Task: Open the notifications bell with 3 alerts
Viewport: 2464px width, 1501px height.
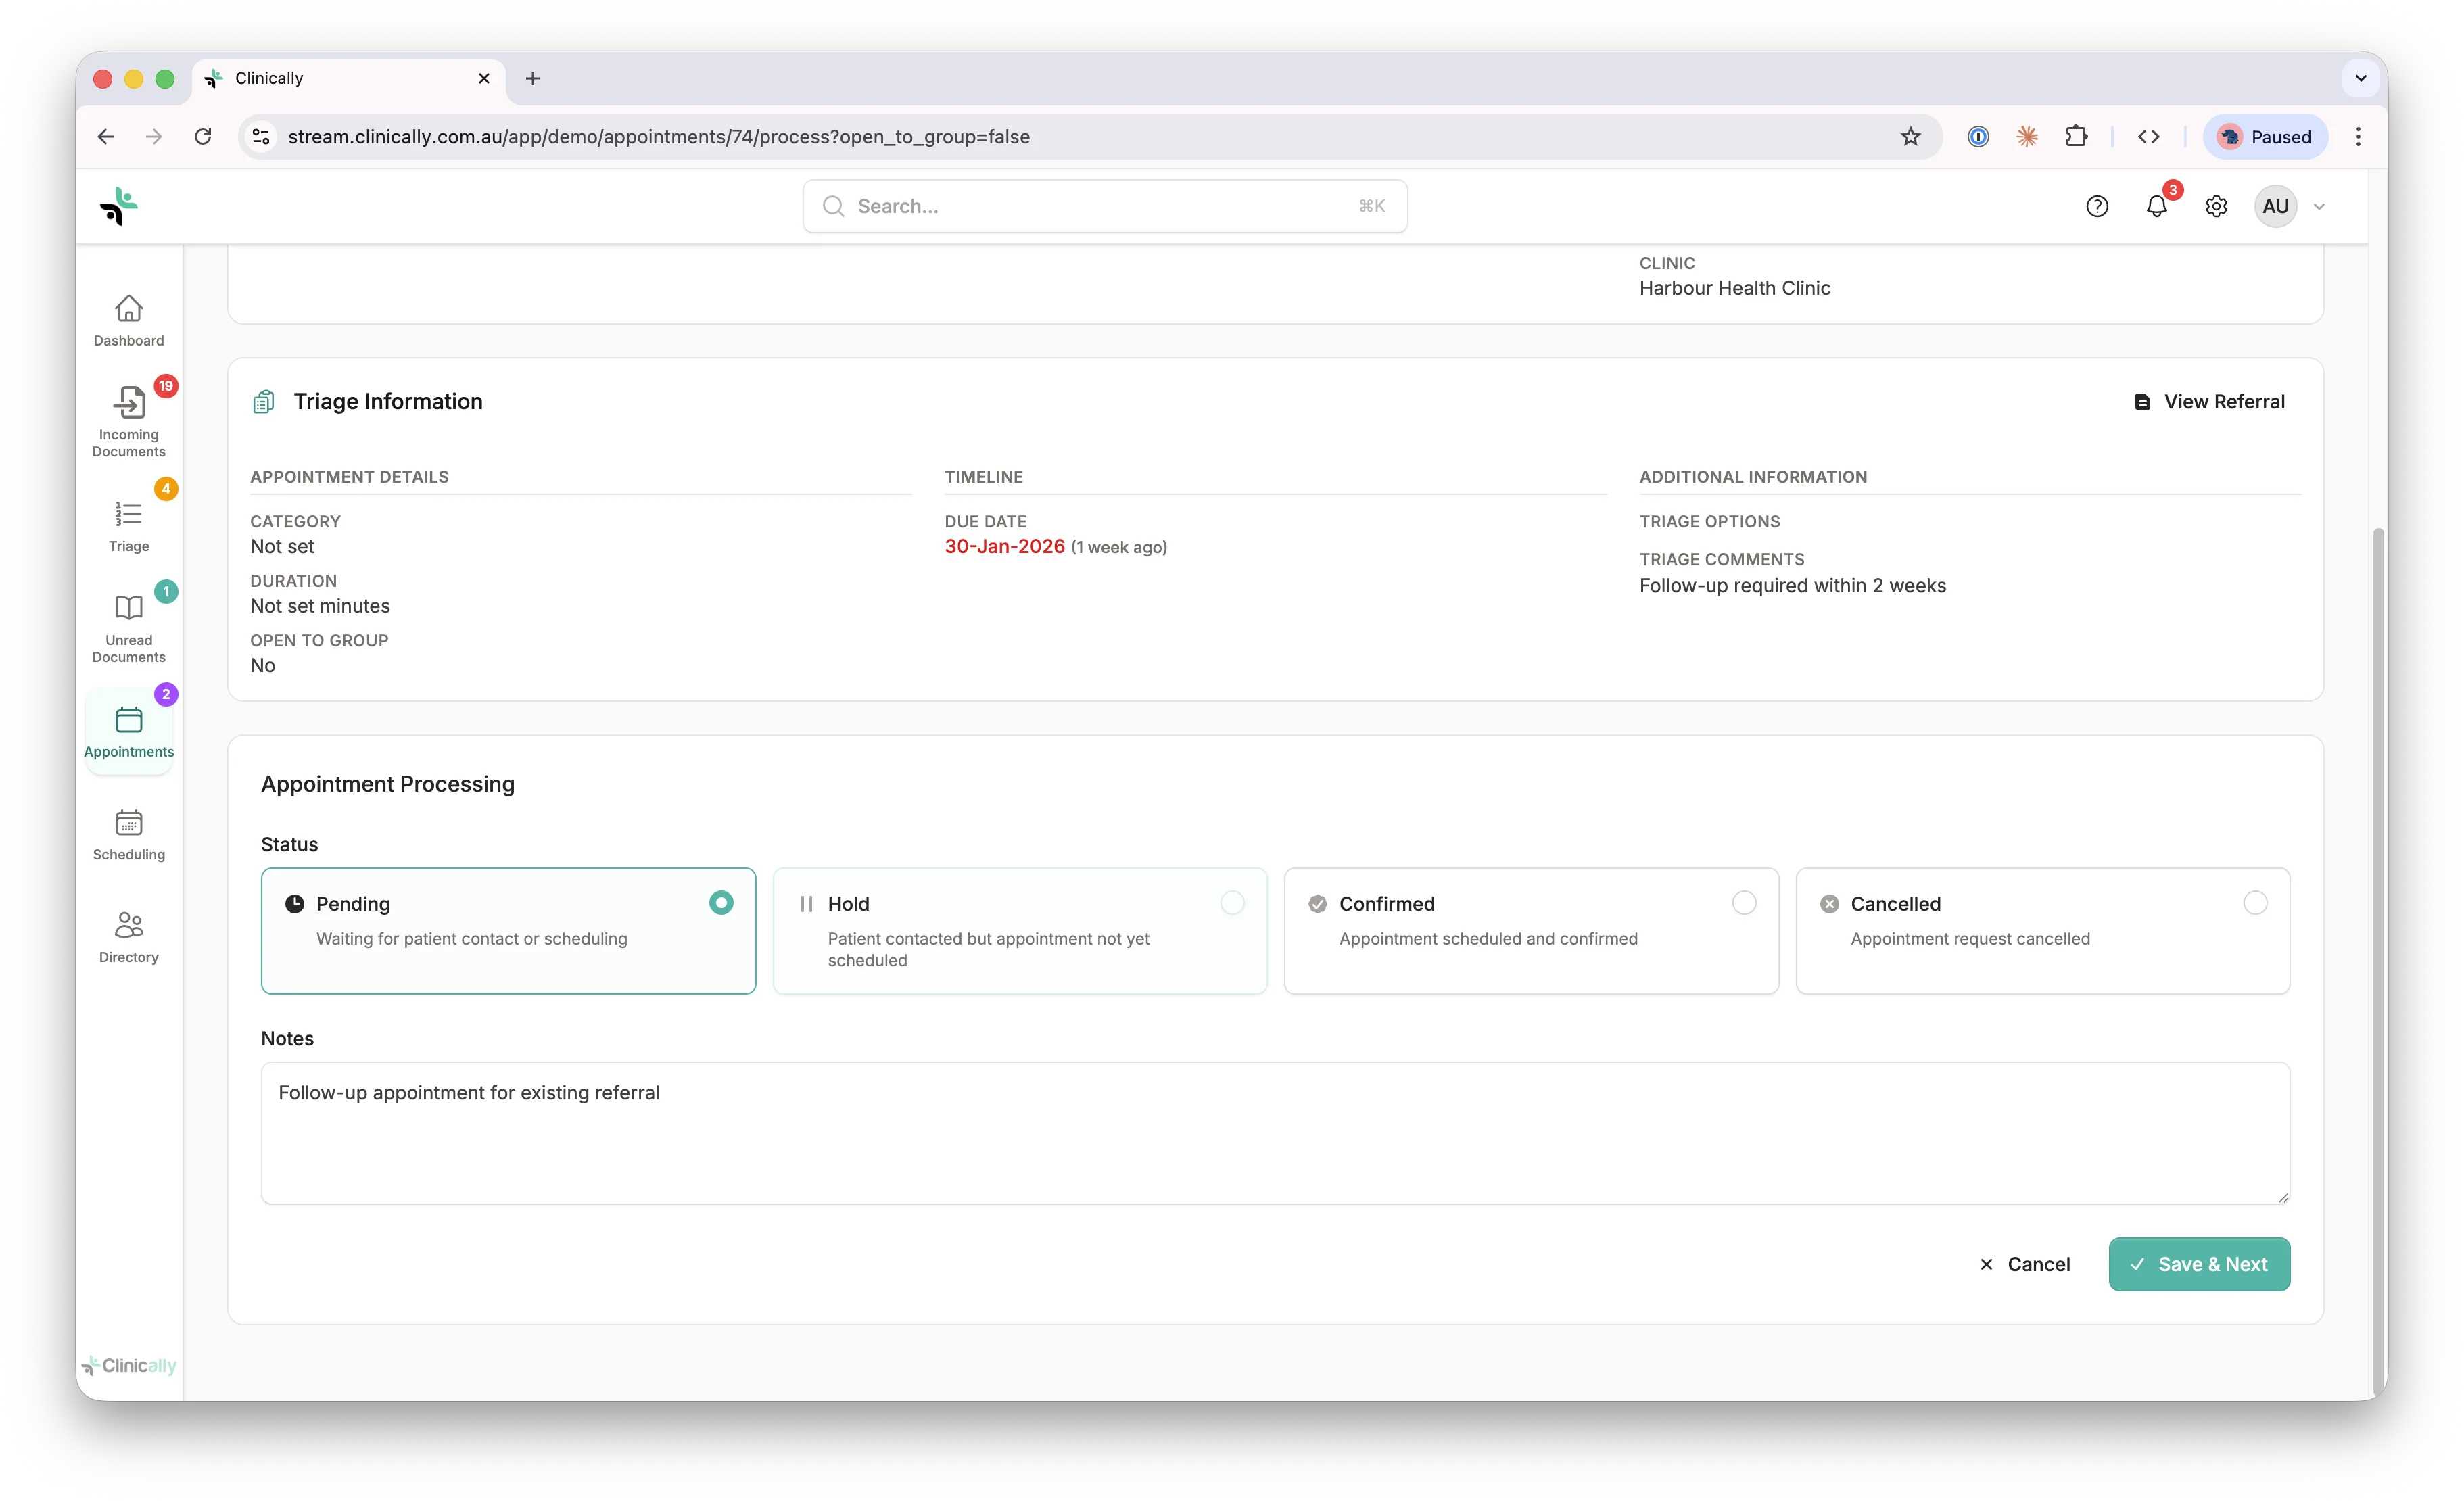Action: coord(2156,206)
